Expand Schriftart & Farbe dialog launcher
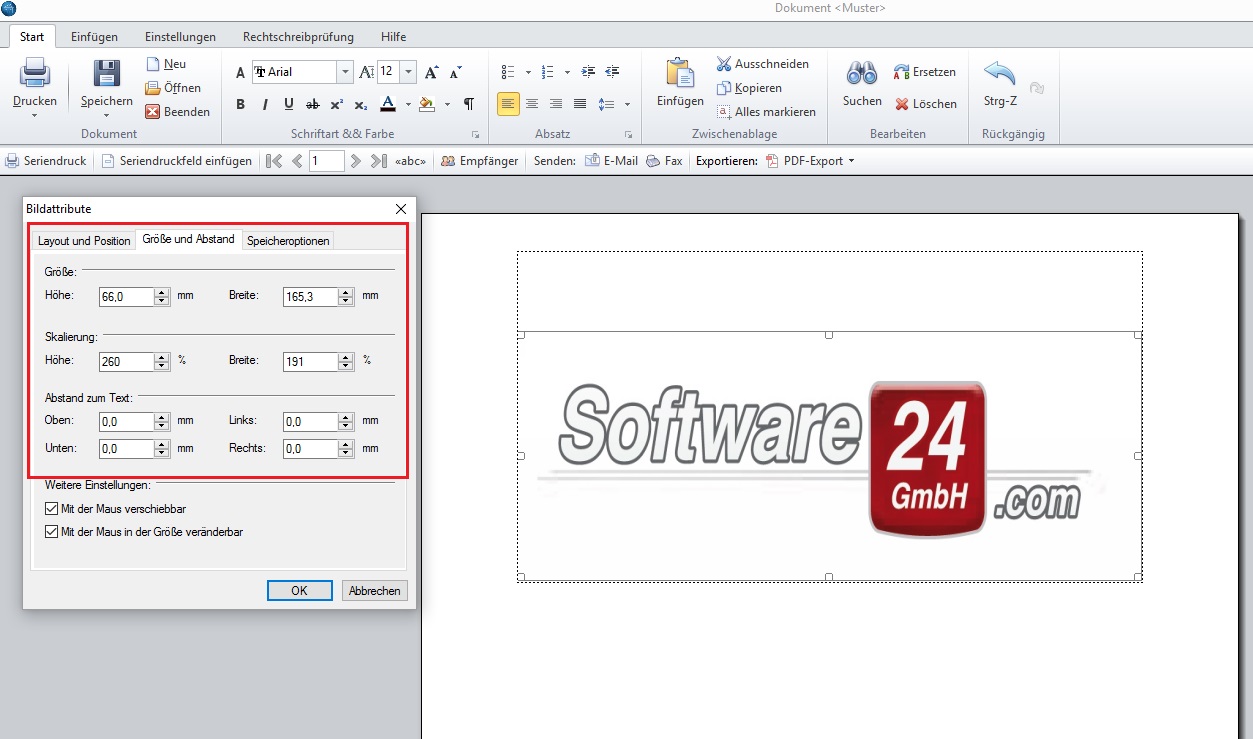The width and height of the screenshot is (1253, 739). 476,134
